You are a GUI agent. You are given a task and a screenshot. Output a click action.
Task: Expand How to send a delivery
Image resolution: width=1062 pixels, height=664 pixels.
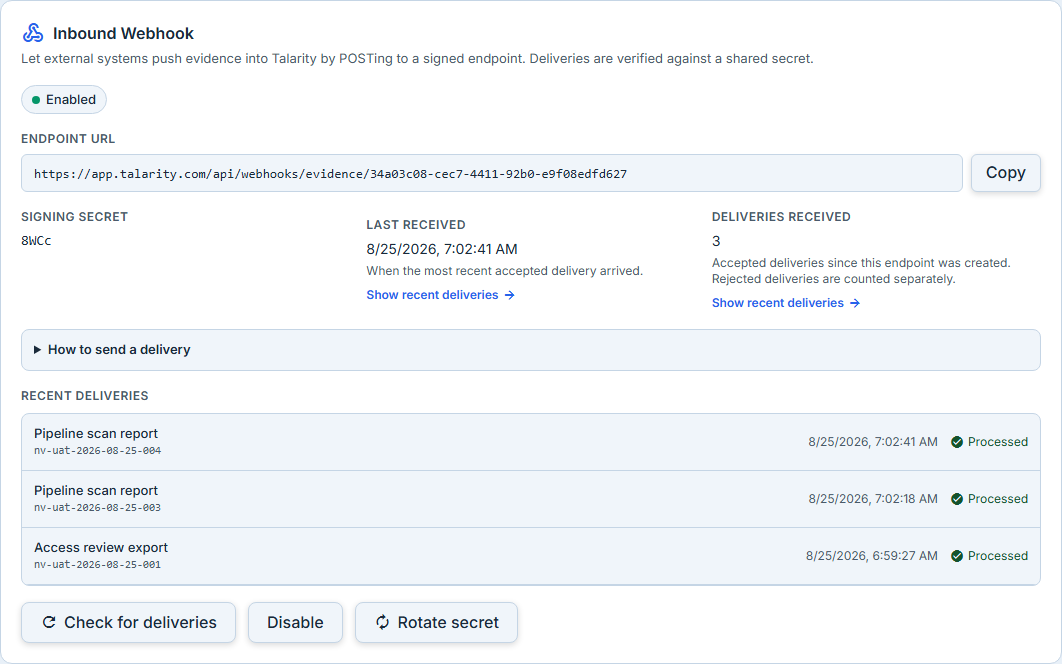click(530, 350)
